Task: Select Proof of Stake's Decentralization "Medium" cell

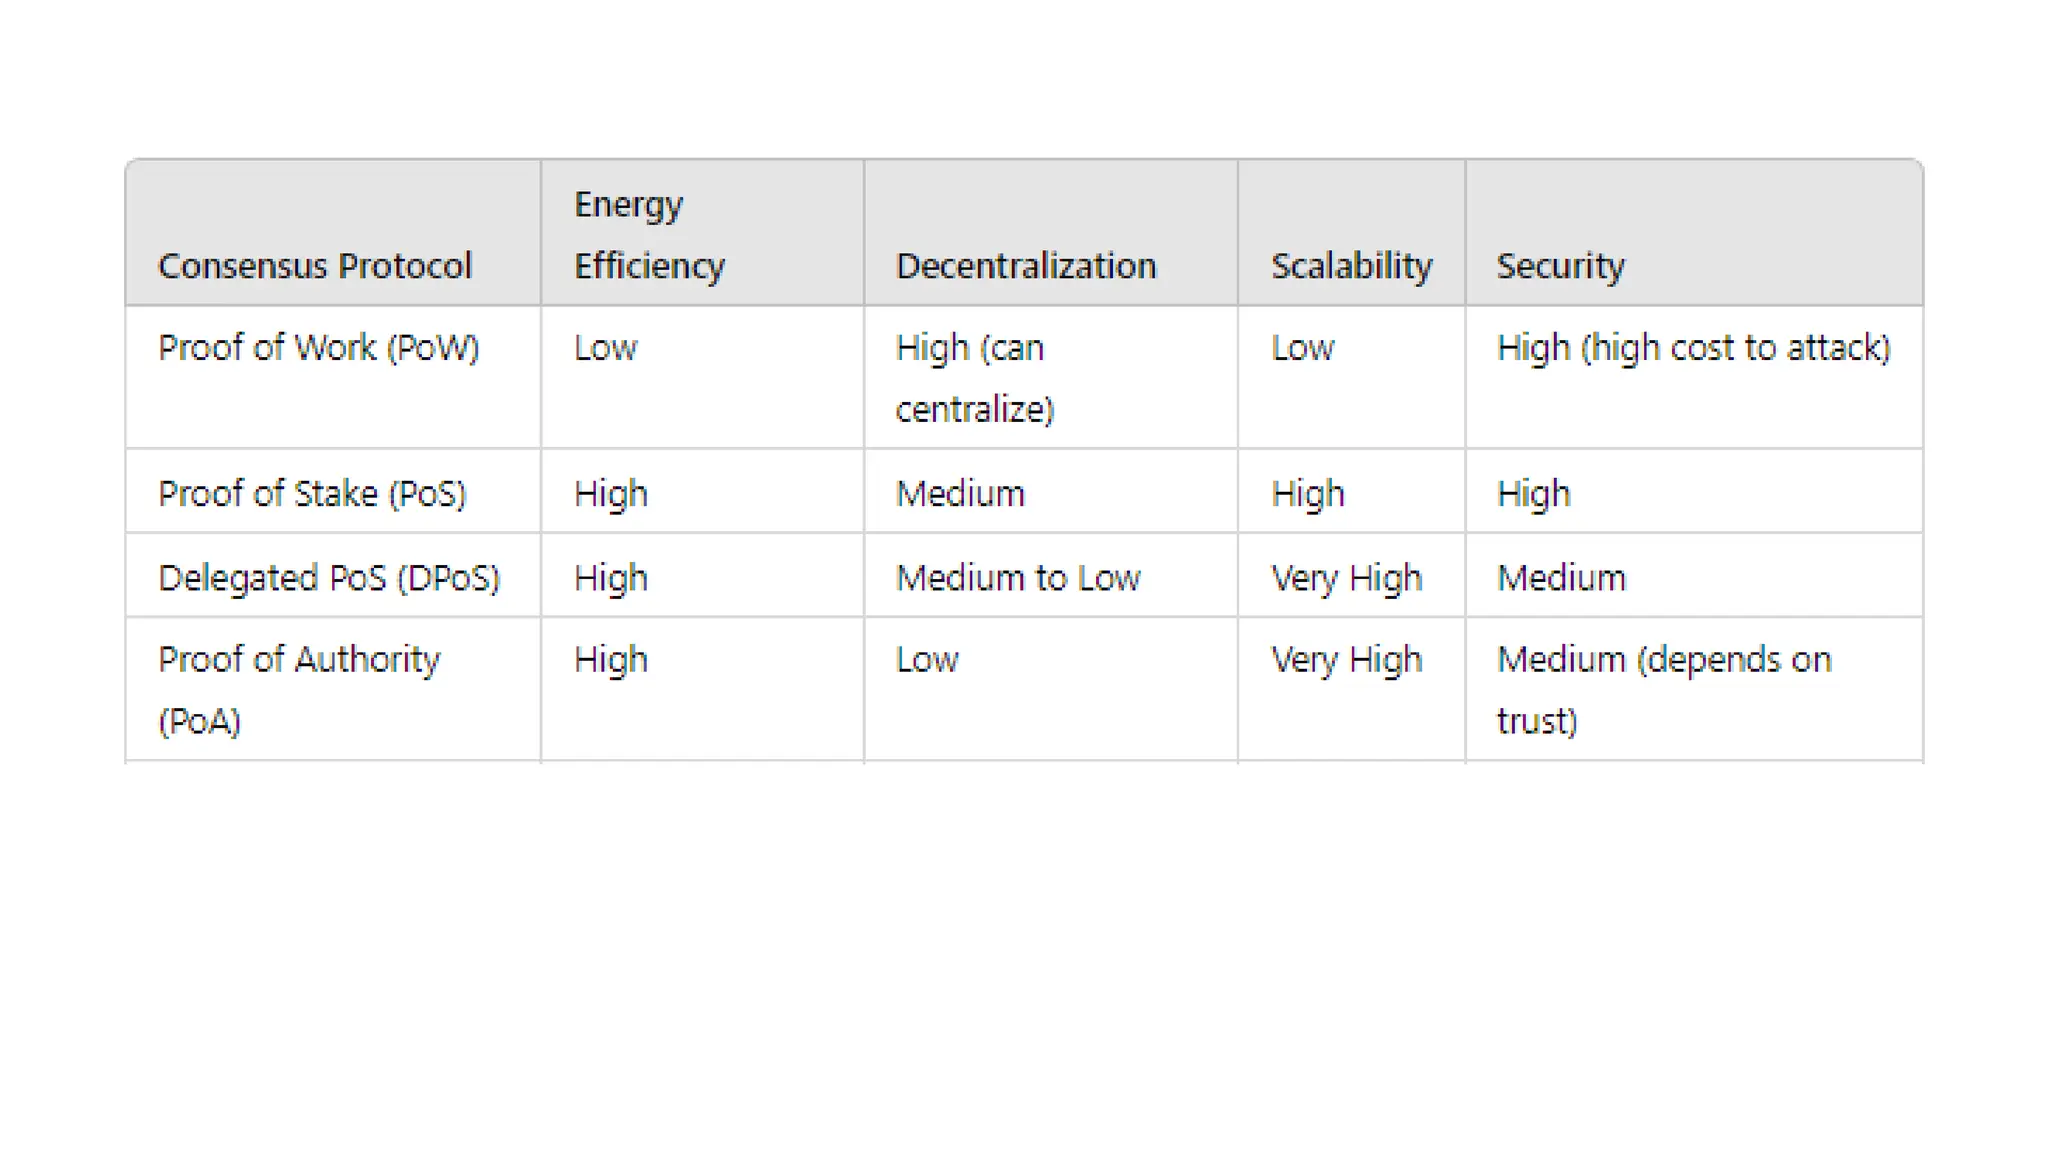Action: [x=960, y=494]
